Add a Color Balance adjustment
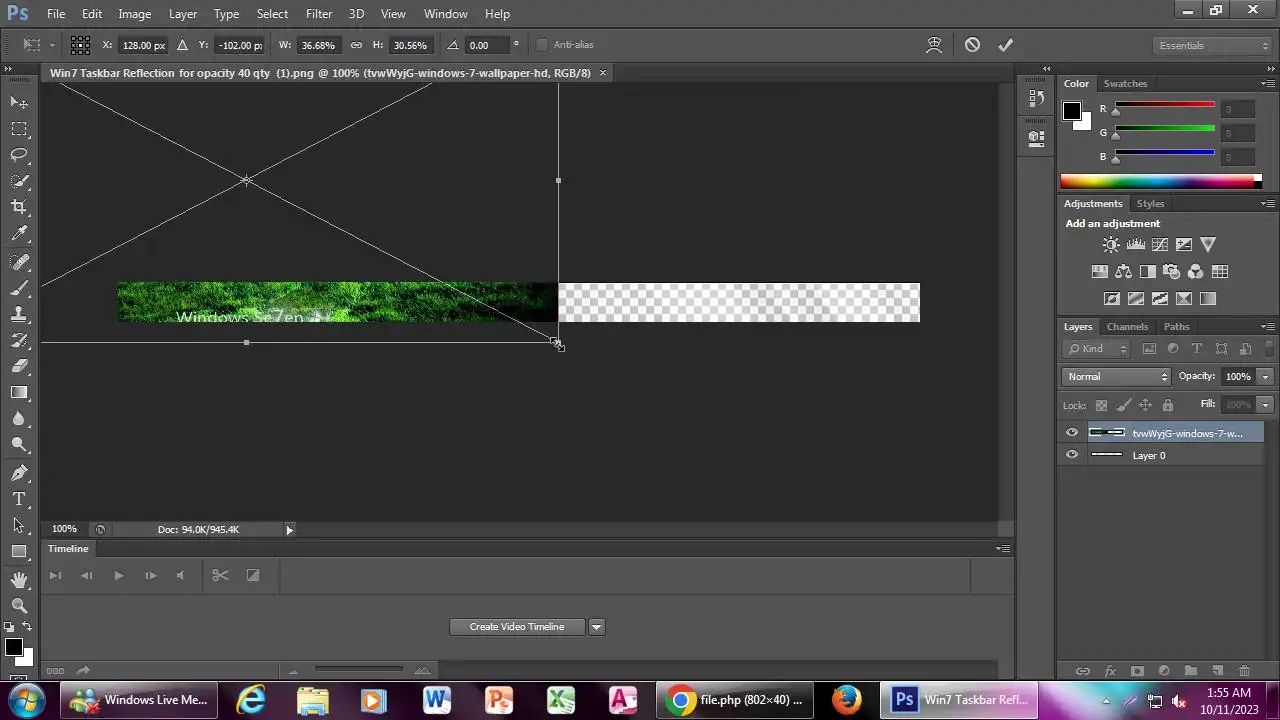Viewport: 1280px width, 720px height. pos(1123,272)
